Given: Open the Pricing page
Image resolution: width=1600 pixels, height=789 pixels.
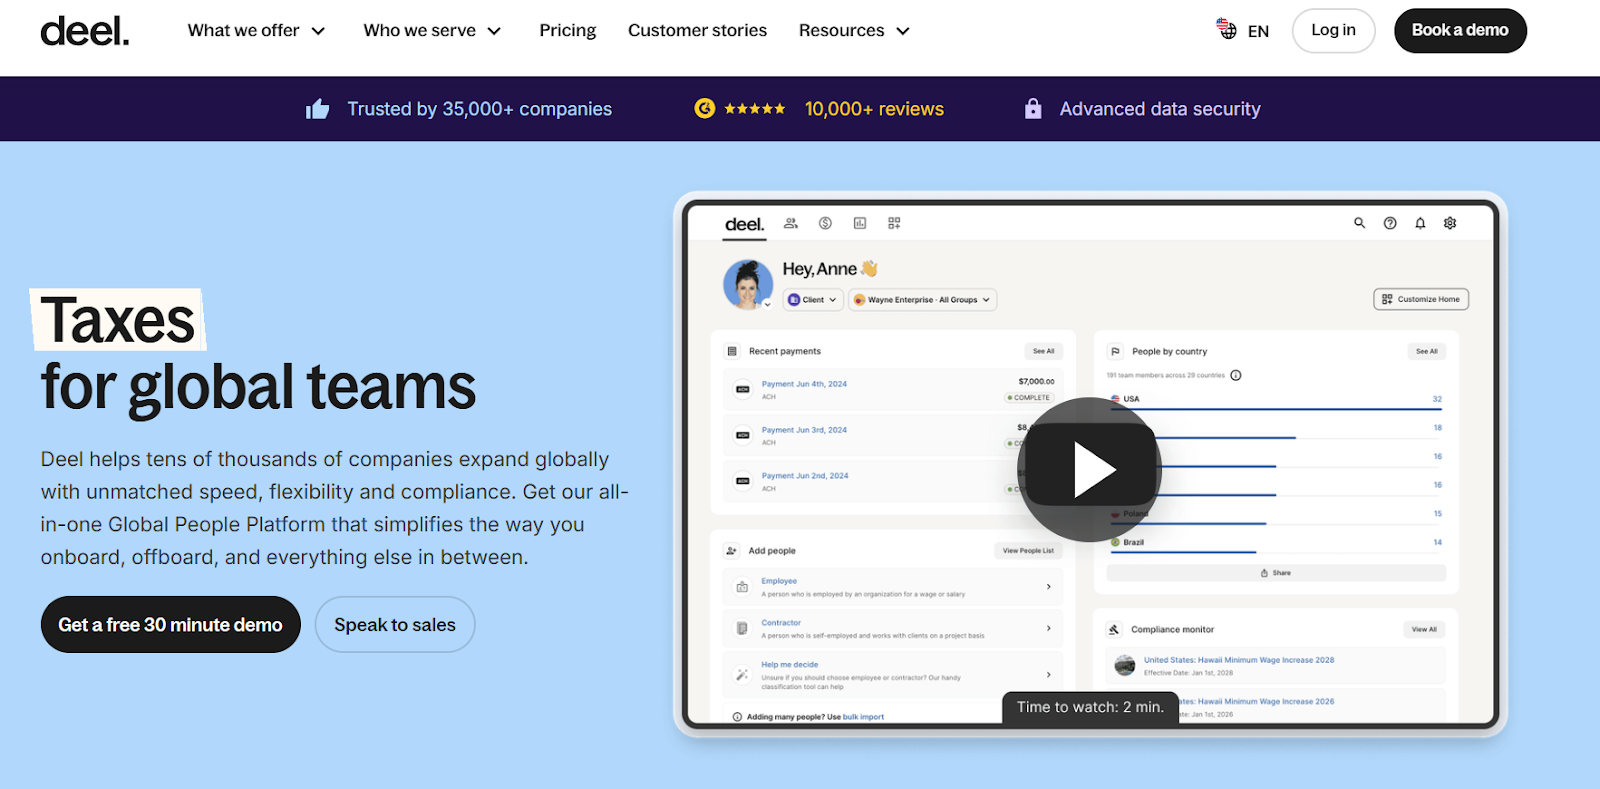Looking at the screenshot, I should (568, 31).
